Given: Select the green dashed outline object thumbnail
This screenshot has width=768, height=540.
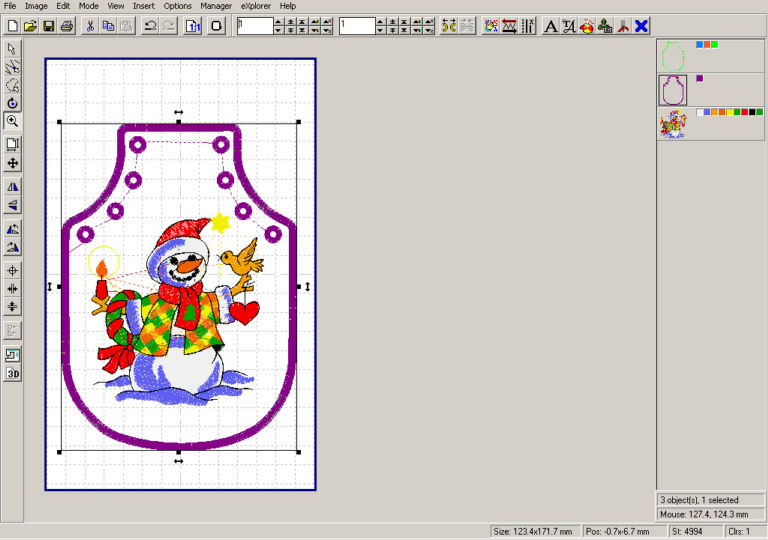Looking at the screenshot, I should pos(672,56).
